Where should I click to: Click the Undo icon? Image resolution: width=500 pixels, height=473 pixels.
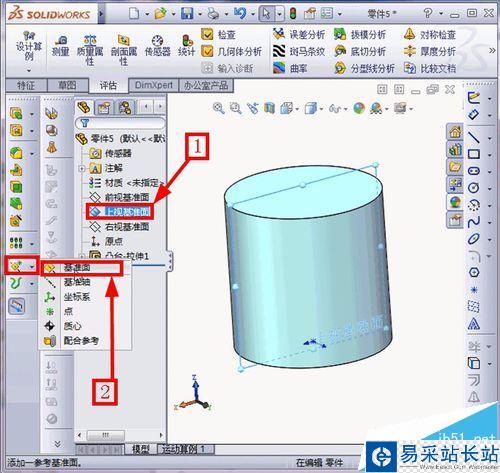[x=240, y=13]
